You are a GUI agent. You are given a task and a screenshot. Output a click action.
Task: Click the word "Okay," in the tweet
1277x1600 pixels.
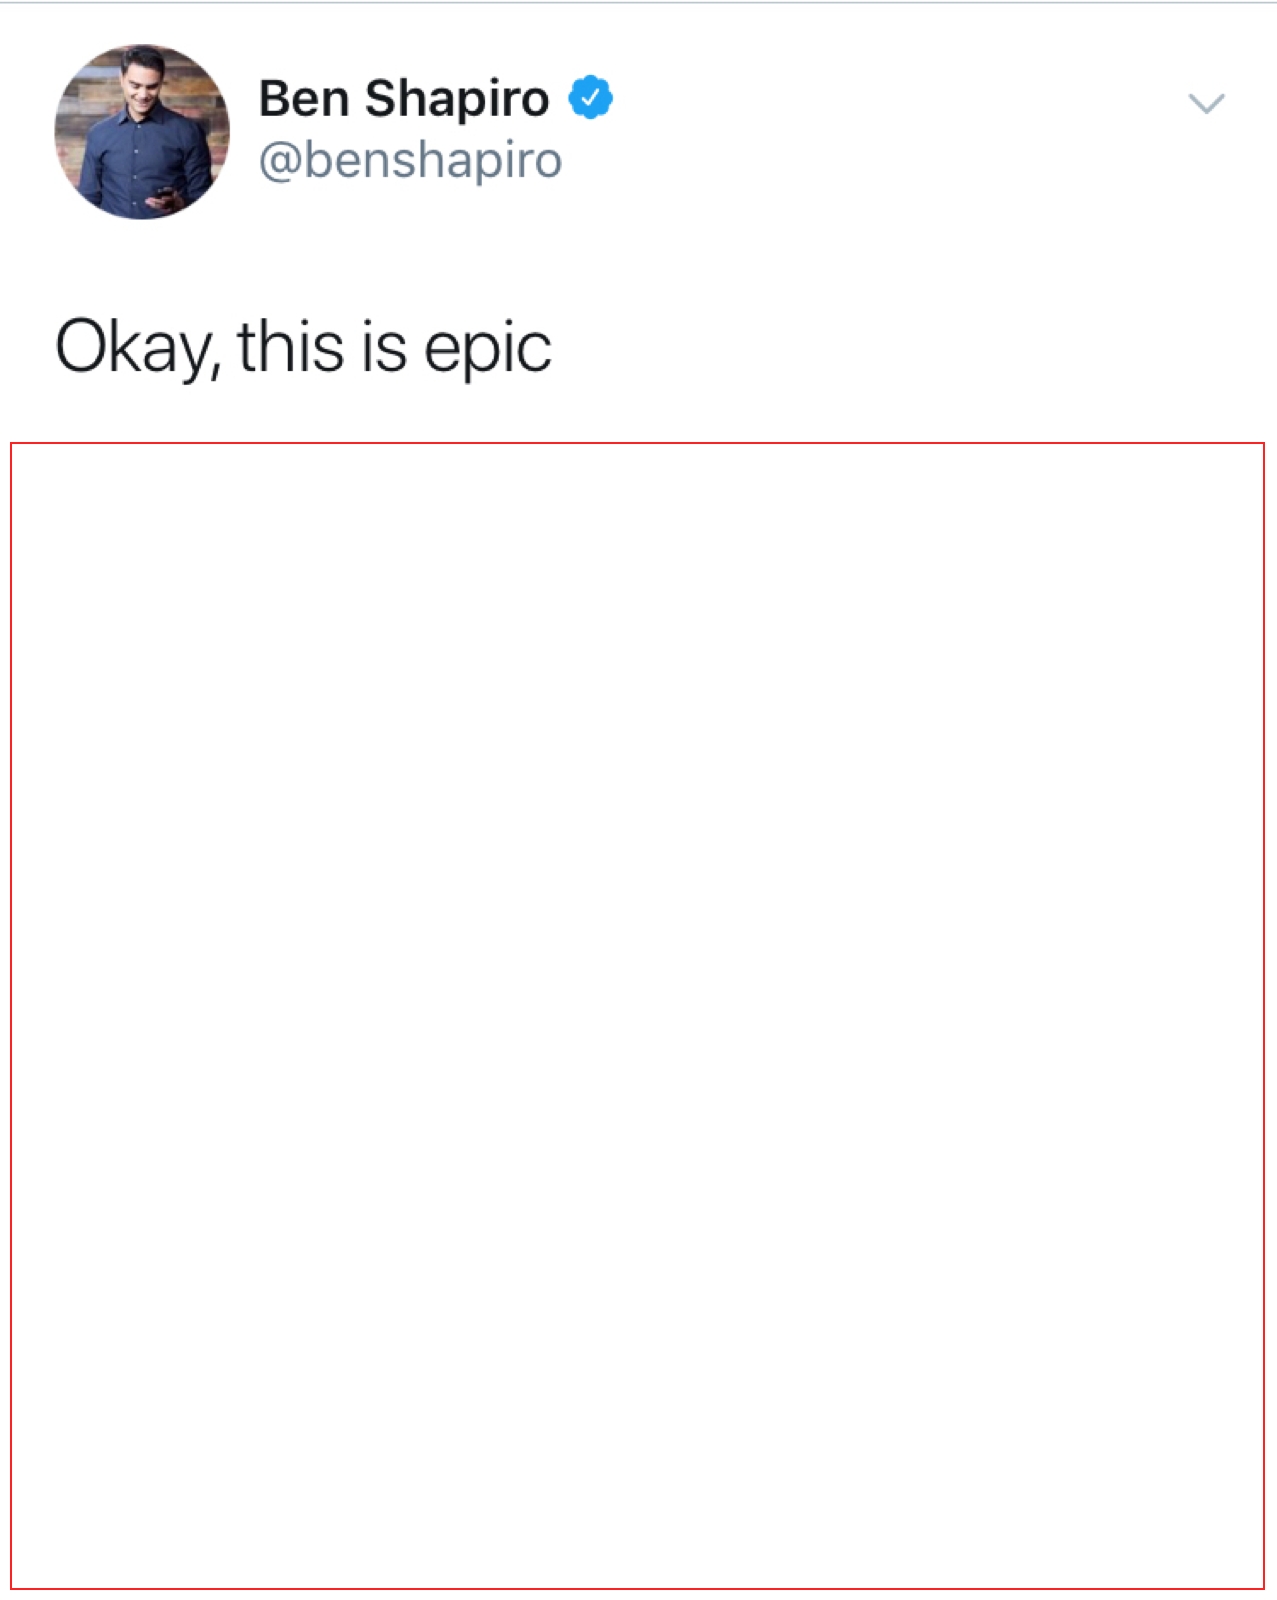coord(137,349)
